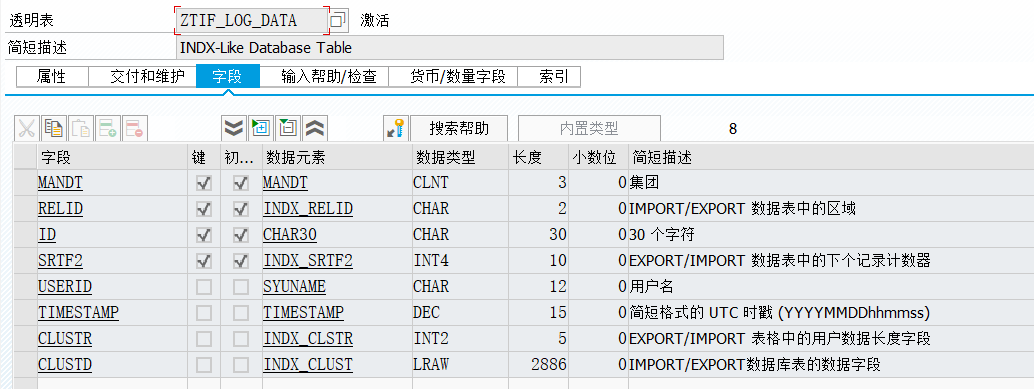Viewport: 1034px width, 389px height.
Task: Switch to the 交付和维护 tab
Action: point(142,76)
